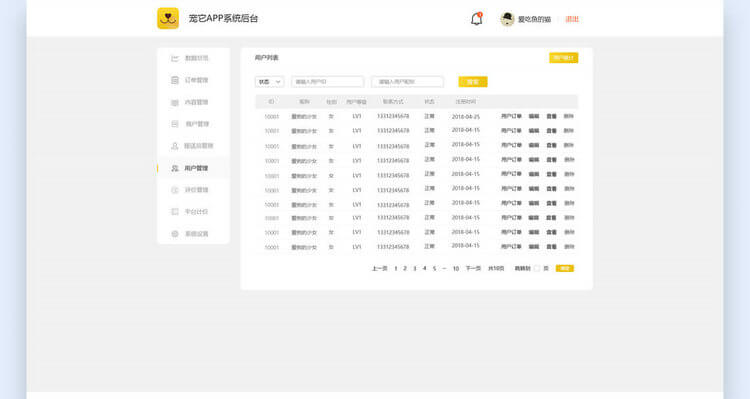Click the date cell 2018-04-25
Image resolution: width=750 pixels, height=399 pixels.
[x=465, y=117]
